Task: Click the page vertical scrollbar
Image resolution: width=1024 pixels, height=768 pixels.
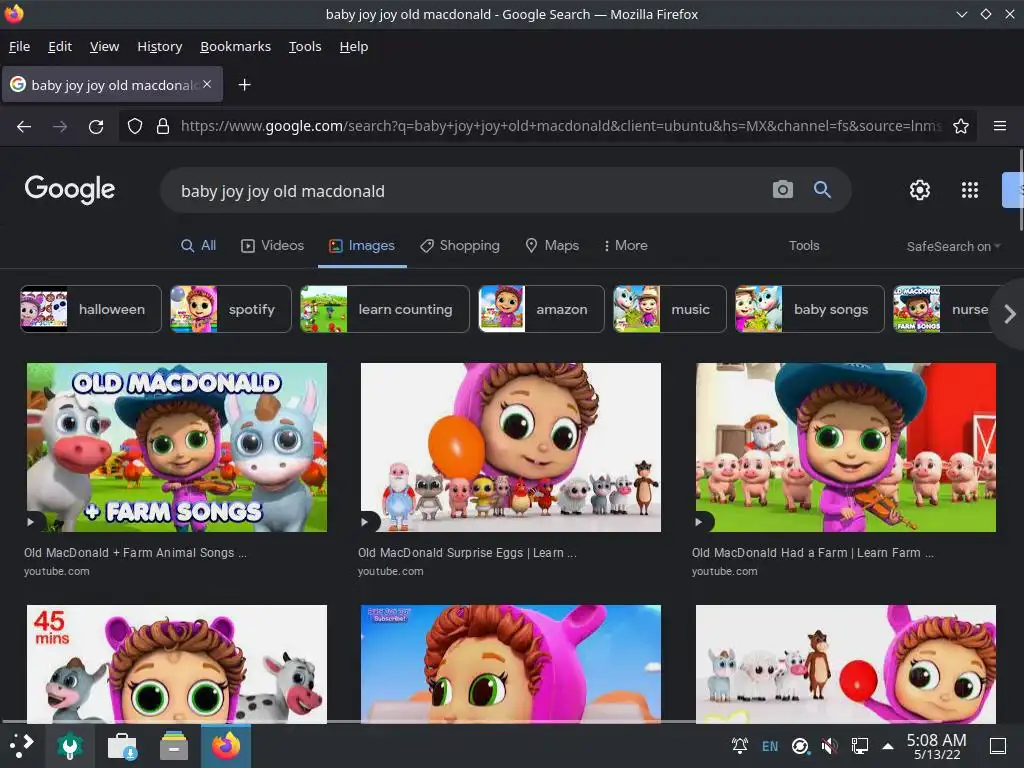Action: (1021, 189)
